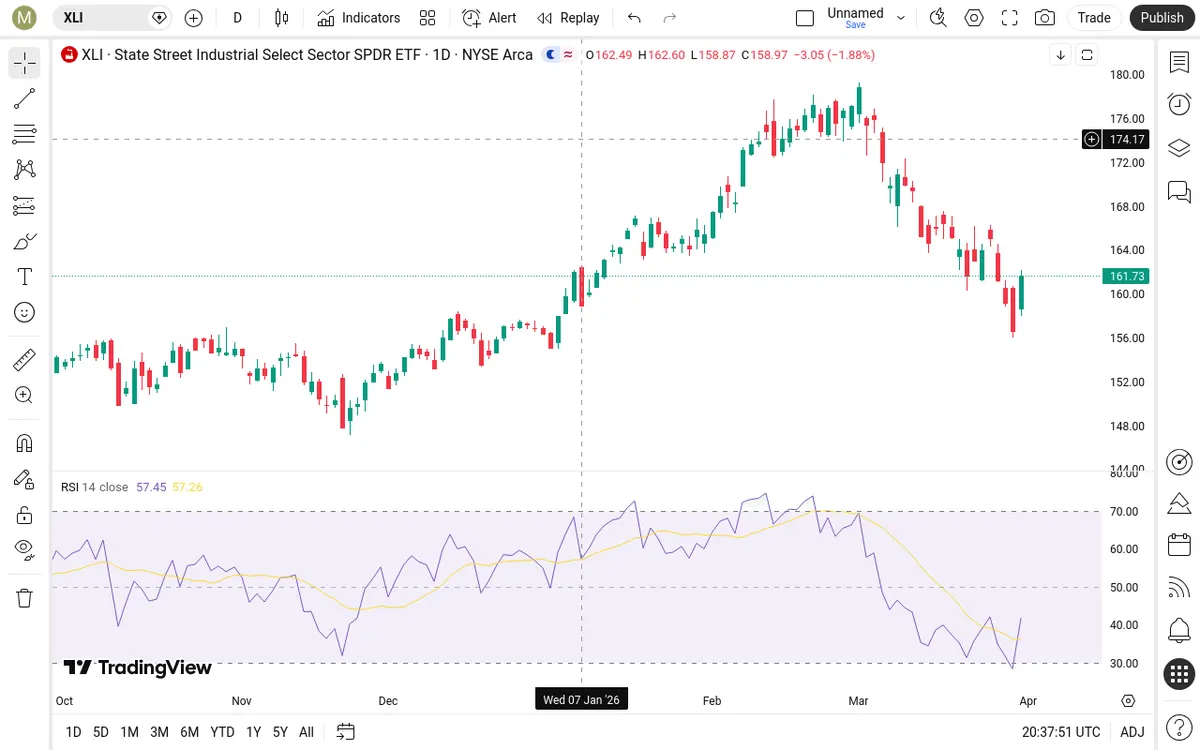The width and height of the screenshot is (1200, 750).
Task: Select the YTD time range
Action: (222, 732)
